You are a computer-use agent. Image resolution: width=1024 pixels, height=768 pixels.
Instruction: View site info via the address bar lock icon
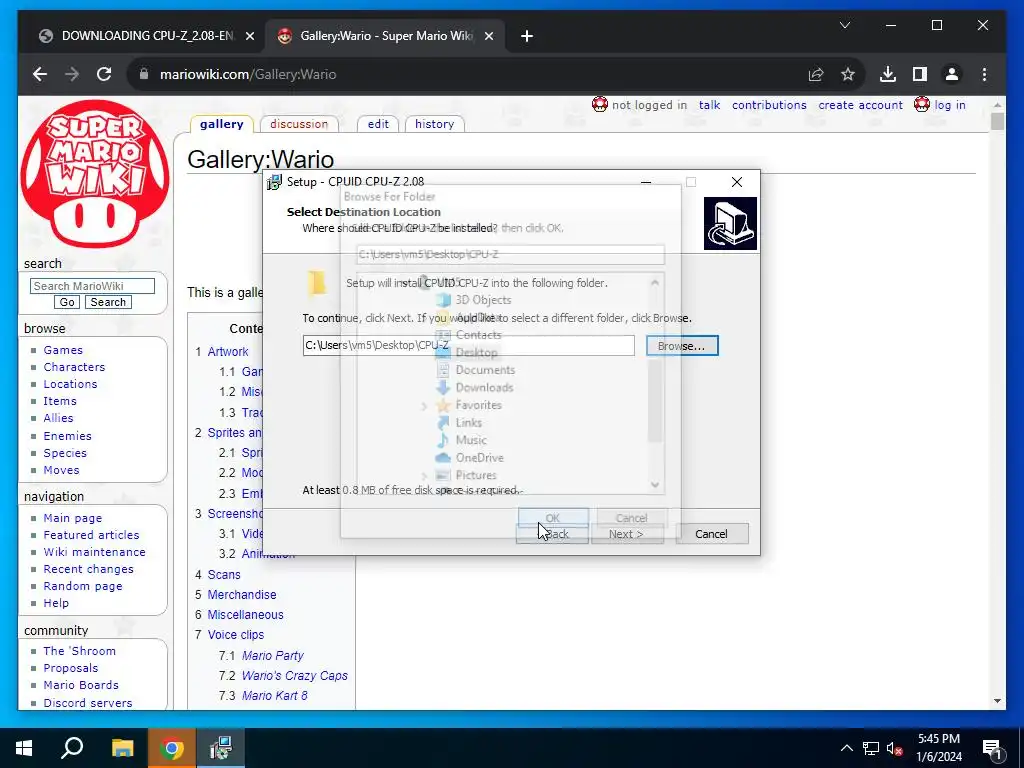click(144, 74)
